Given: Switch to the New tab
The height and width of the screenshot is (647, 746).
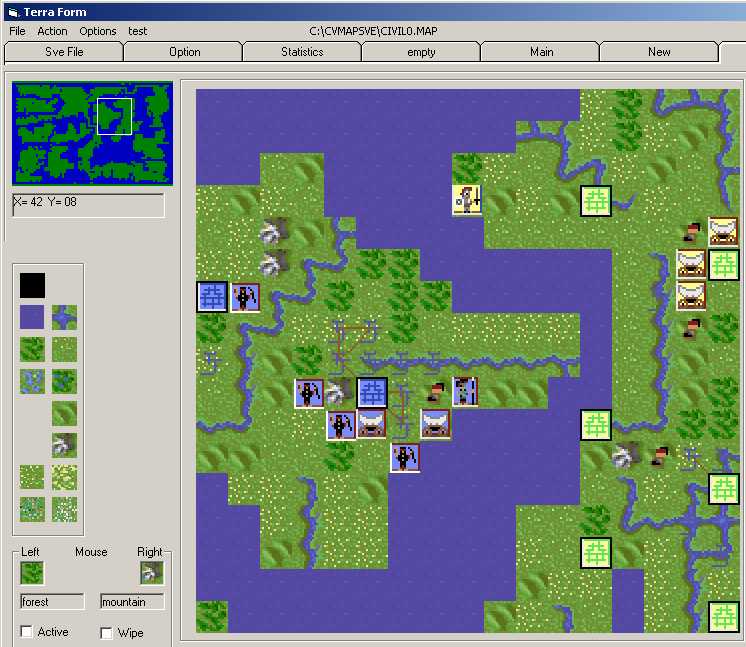Looking at the screenshot, I should [659, 52].
